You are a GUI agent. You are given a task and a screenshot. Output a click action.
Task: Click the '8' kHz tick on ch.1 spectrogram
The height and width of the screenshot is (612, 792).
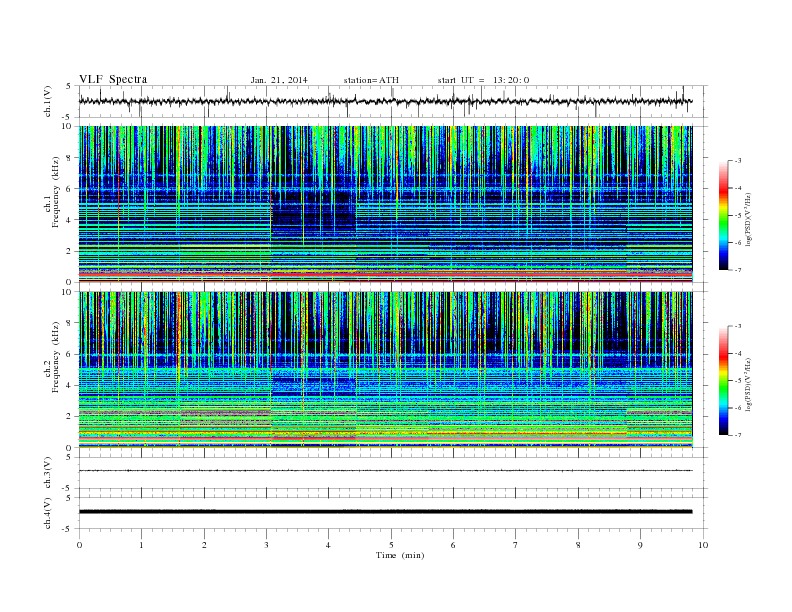(69, 158)
